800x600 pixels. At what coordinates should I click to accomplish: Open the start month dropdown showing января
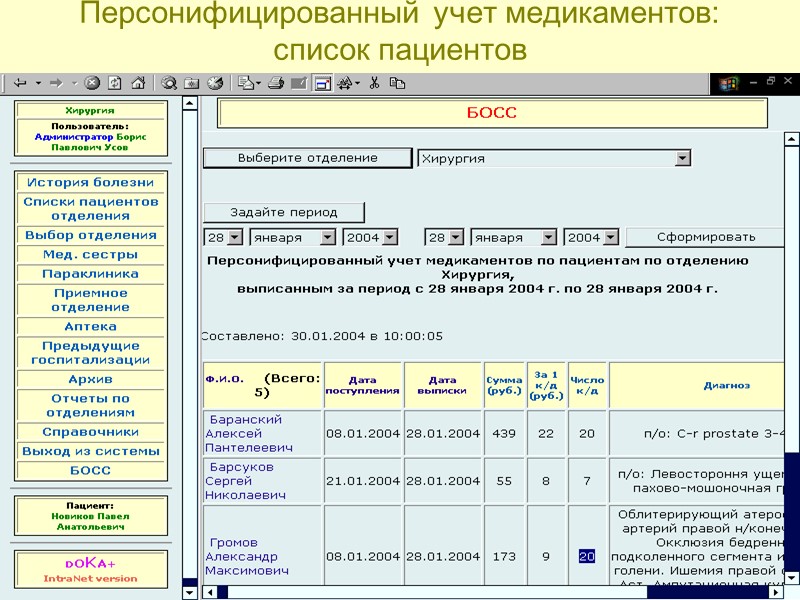[292, 237]
